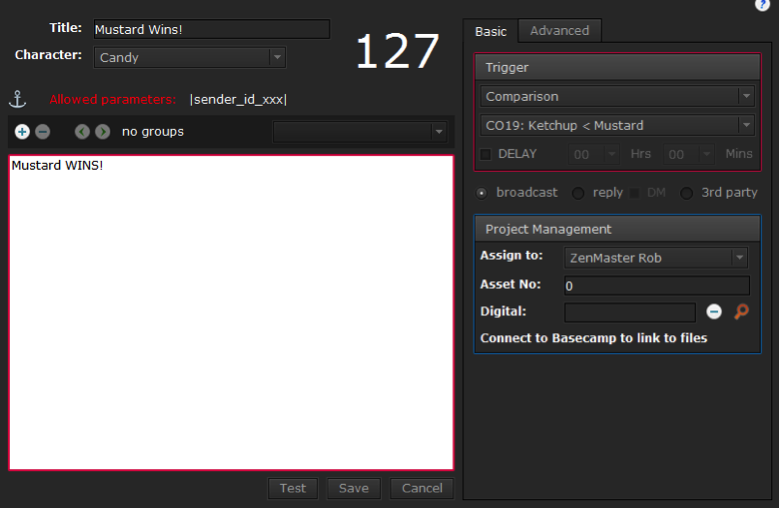This screenshot has width=780, height=509.
Task: Click the Asset No input field
Action: click(x=657, y=286)
